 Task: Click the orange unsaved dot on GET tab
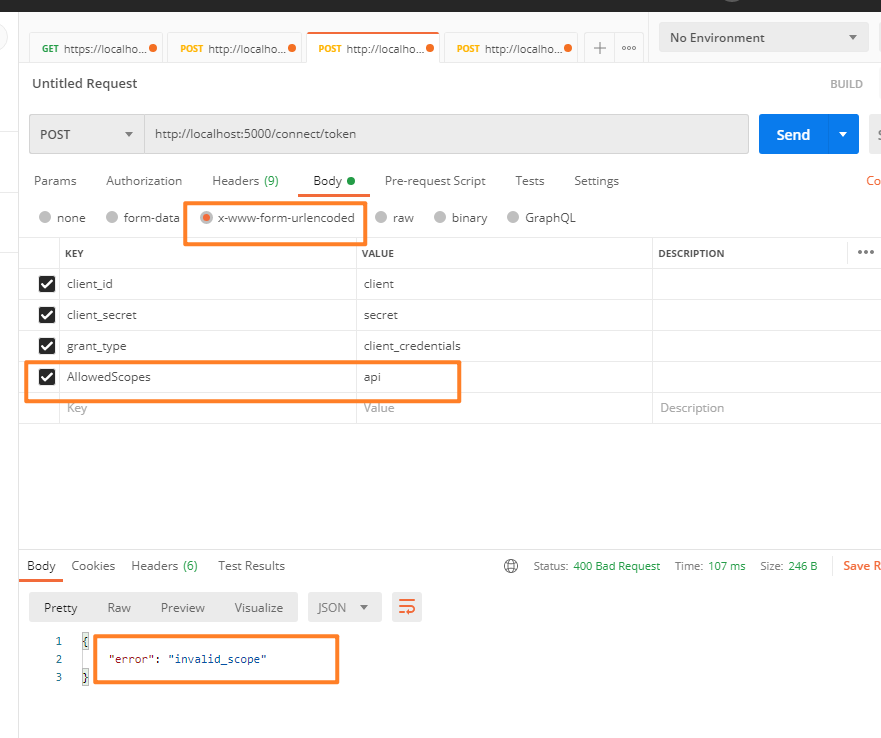click(x=153, y=48)
